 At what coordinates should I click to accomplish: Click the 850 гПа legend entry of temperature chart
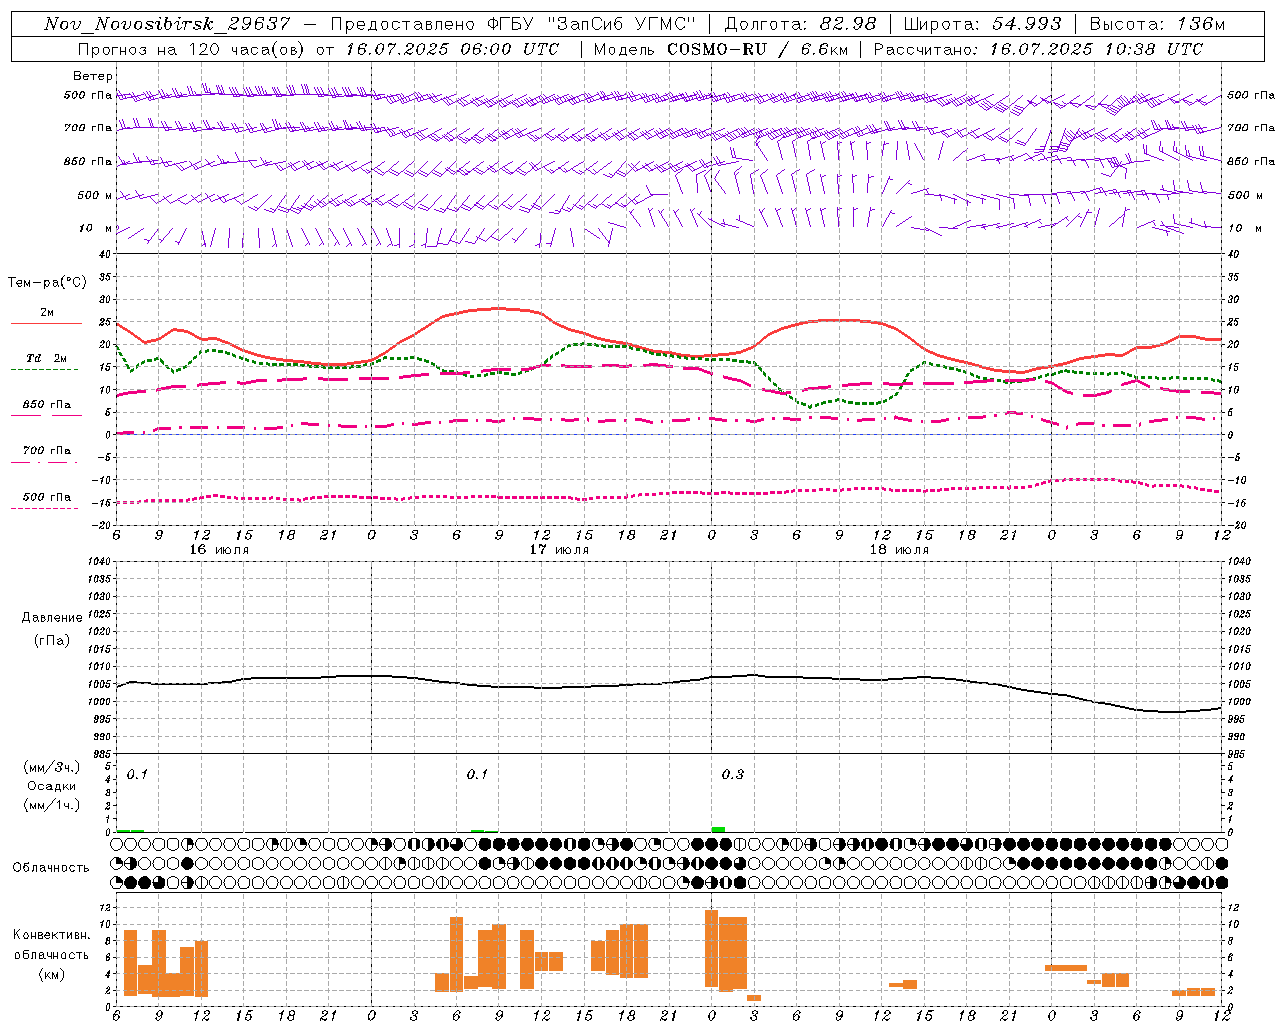point(47,405)
